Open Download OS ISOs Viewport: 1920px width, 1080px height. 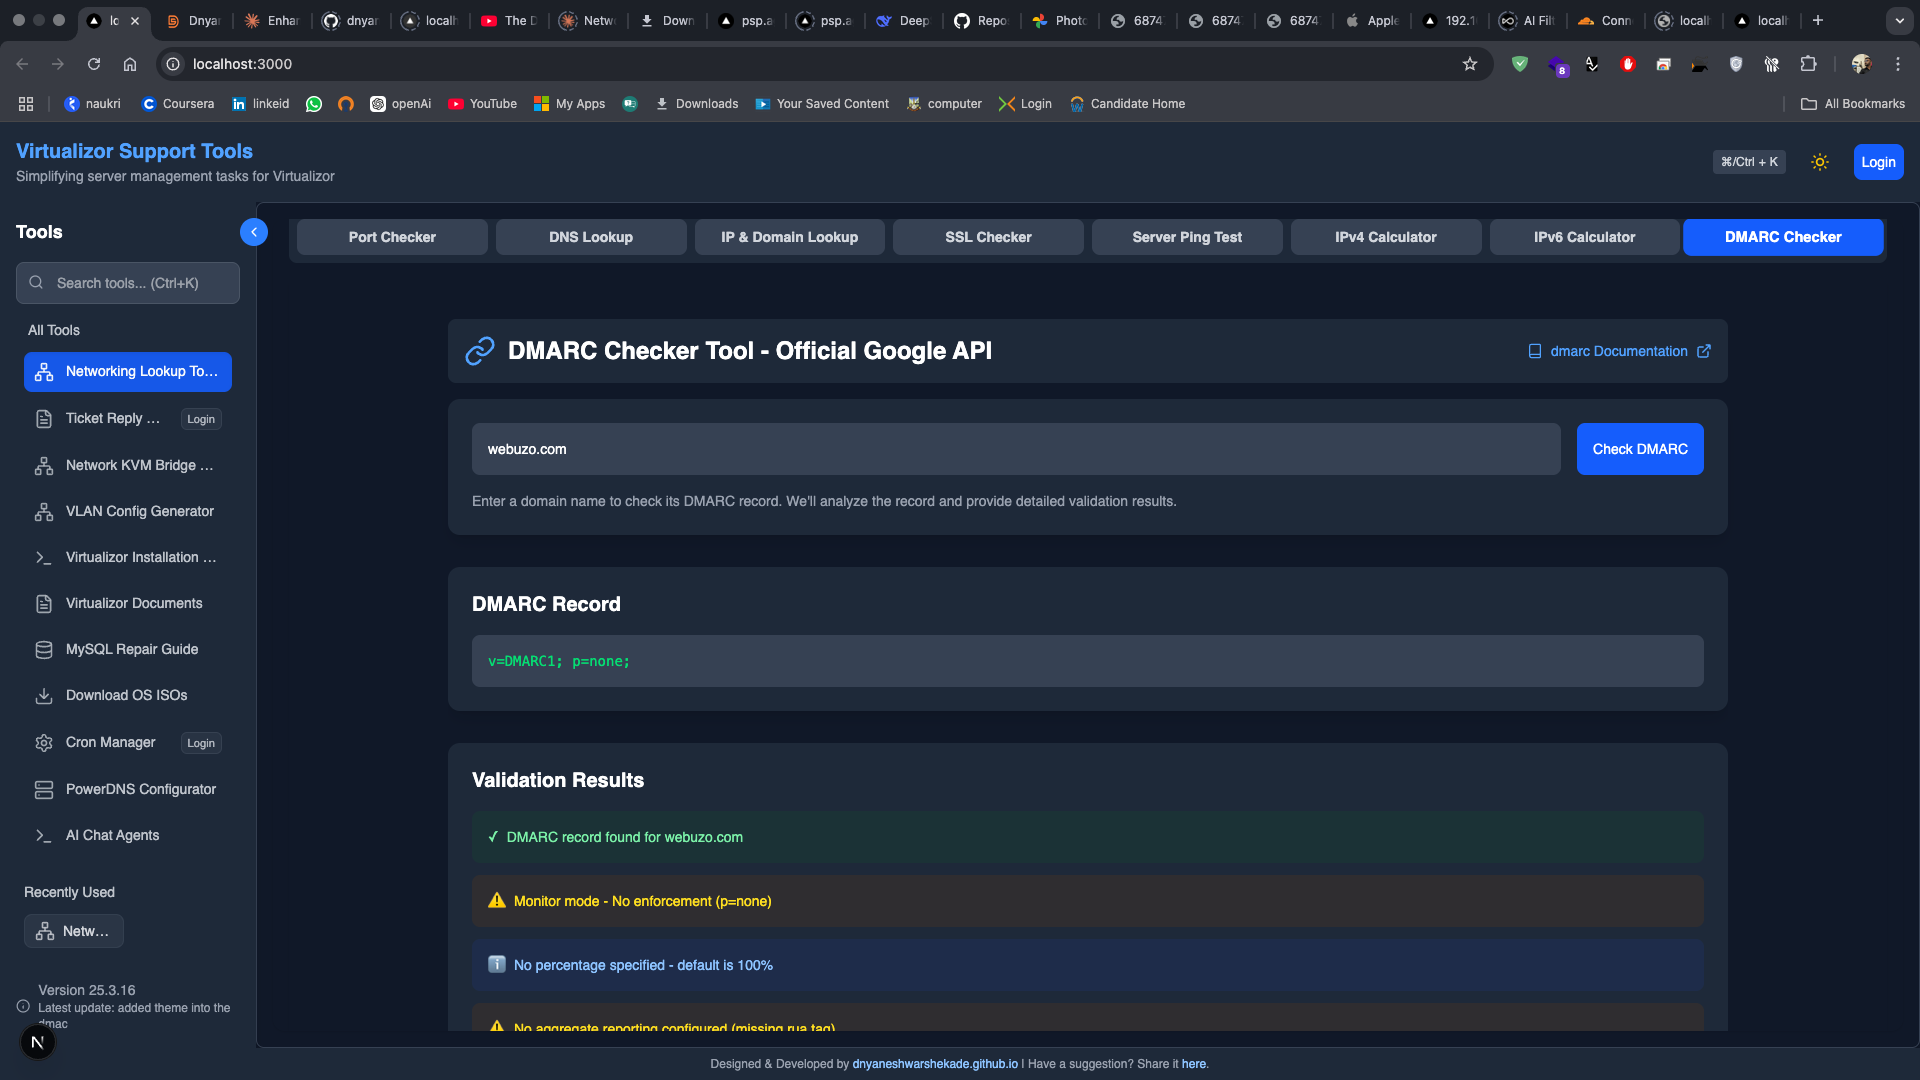[128, 696]
